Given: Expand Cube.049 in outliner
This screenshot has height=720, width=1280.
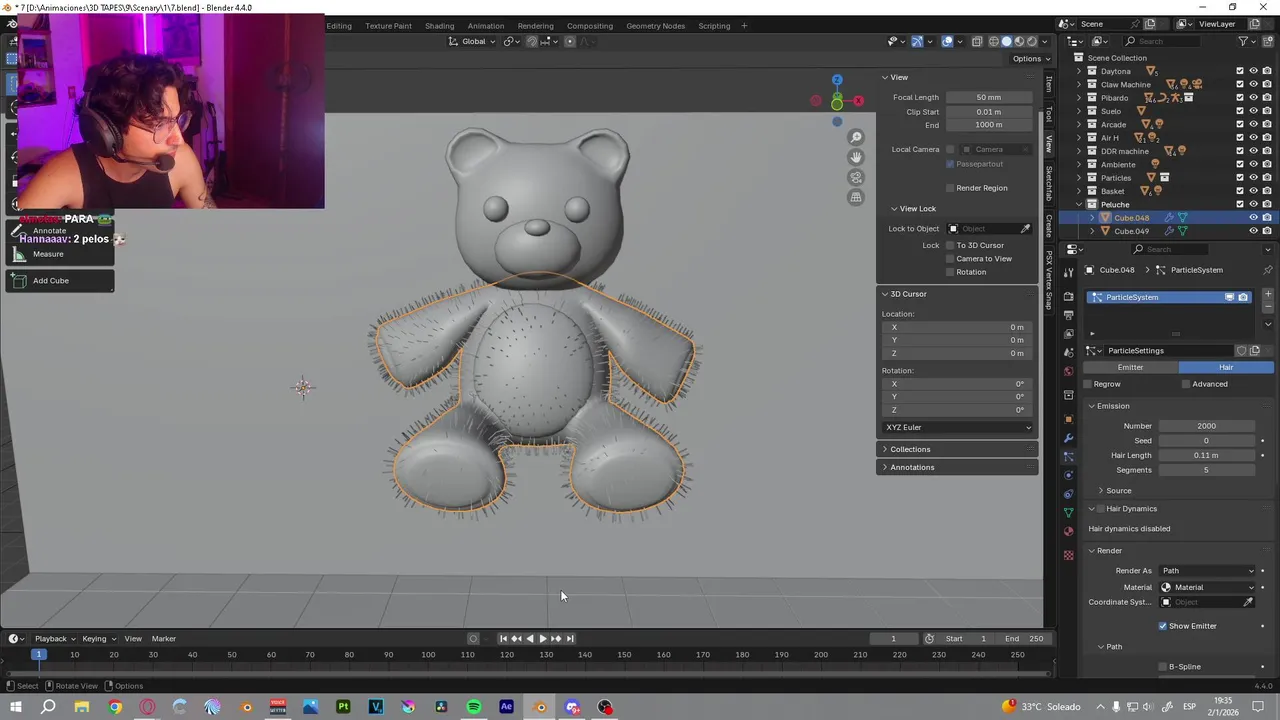Looking at the screenshot, I should tap(1092, 231).
